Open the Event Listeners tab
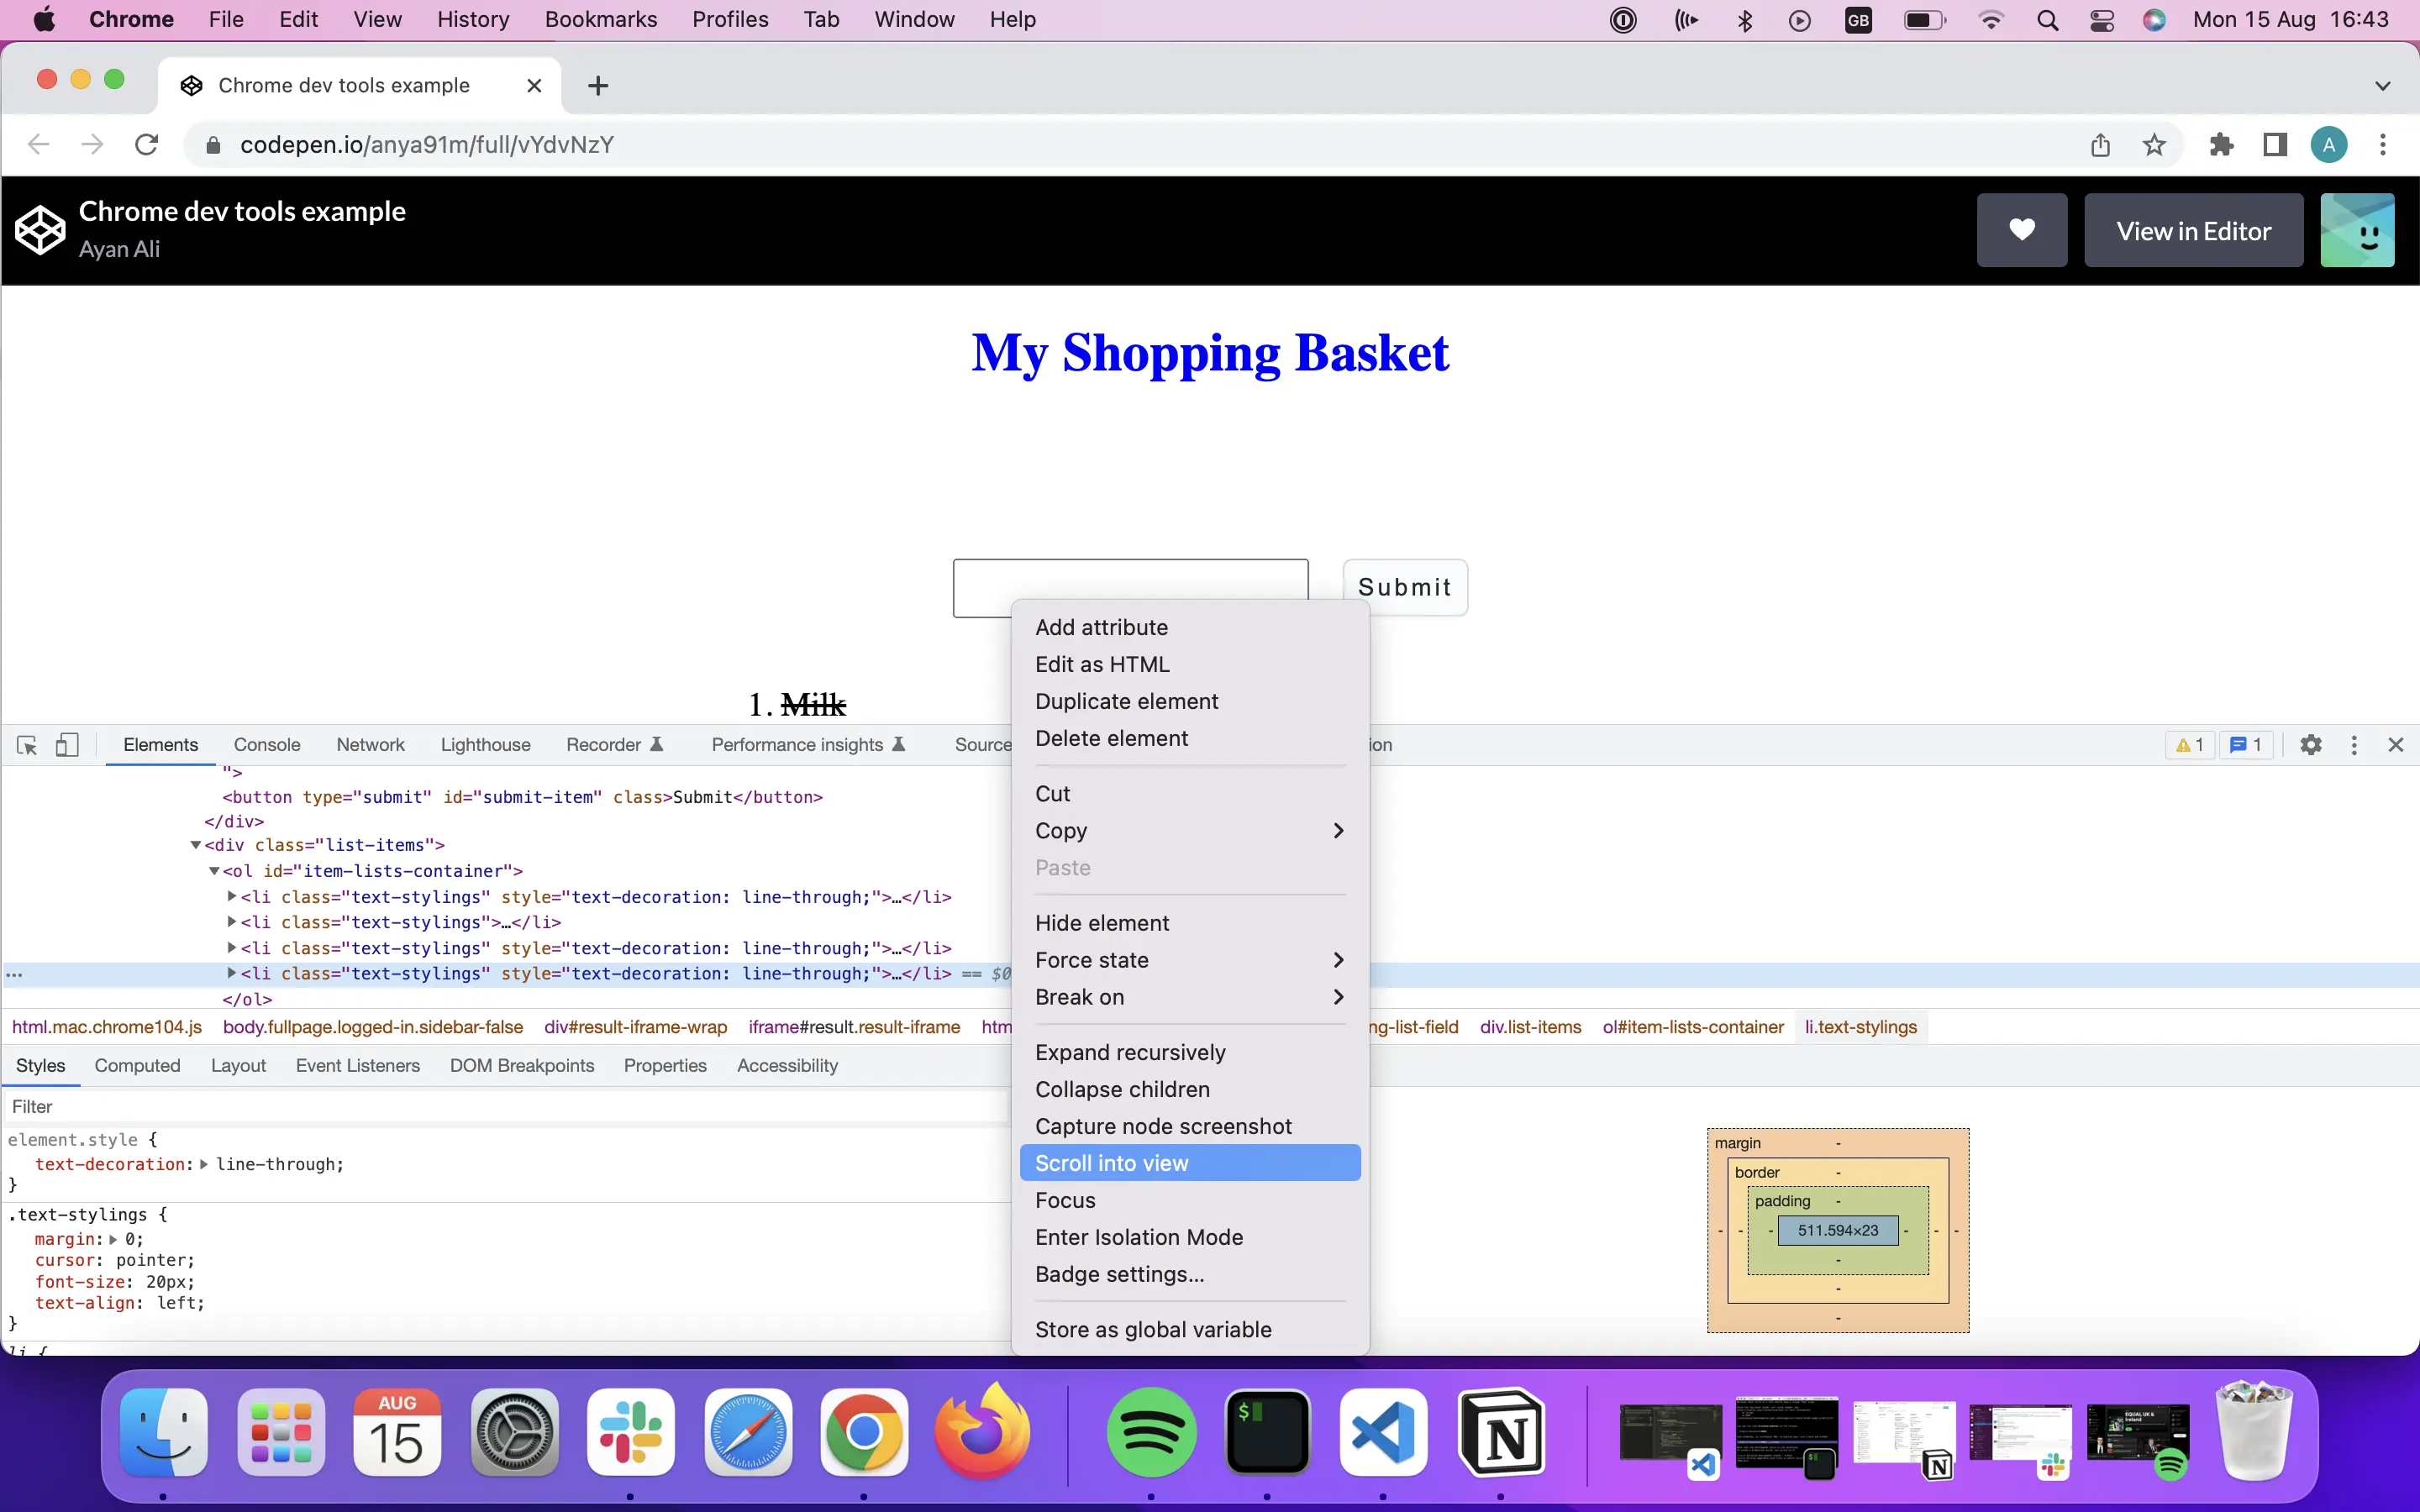 coord(357,1066)
